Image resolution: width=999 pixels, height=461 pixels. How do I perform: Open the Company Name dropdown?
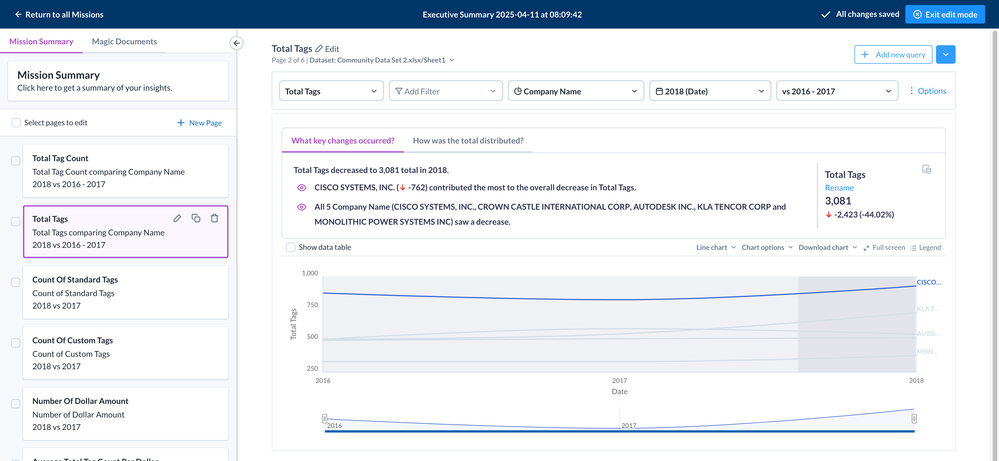click(x=575, y=91)
